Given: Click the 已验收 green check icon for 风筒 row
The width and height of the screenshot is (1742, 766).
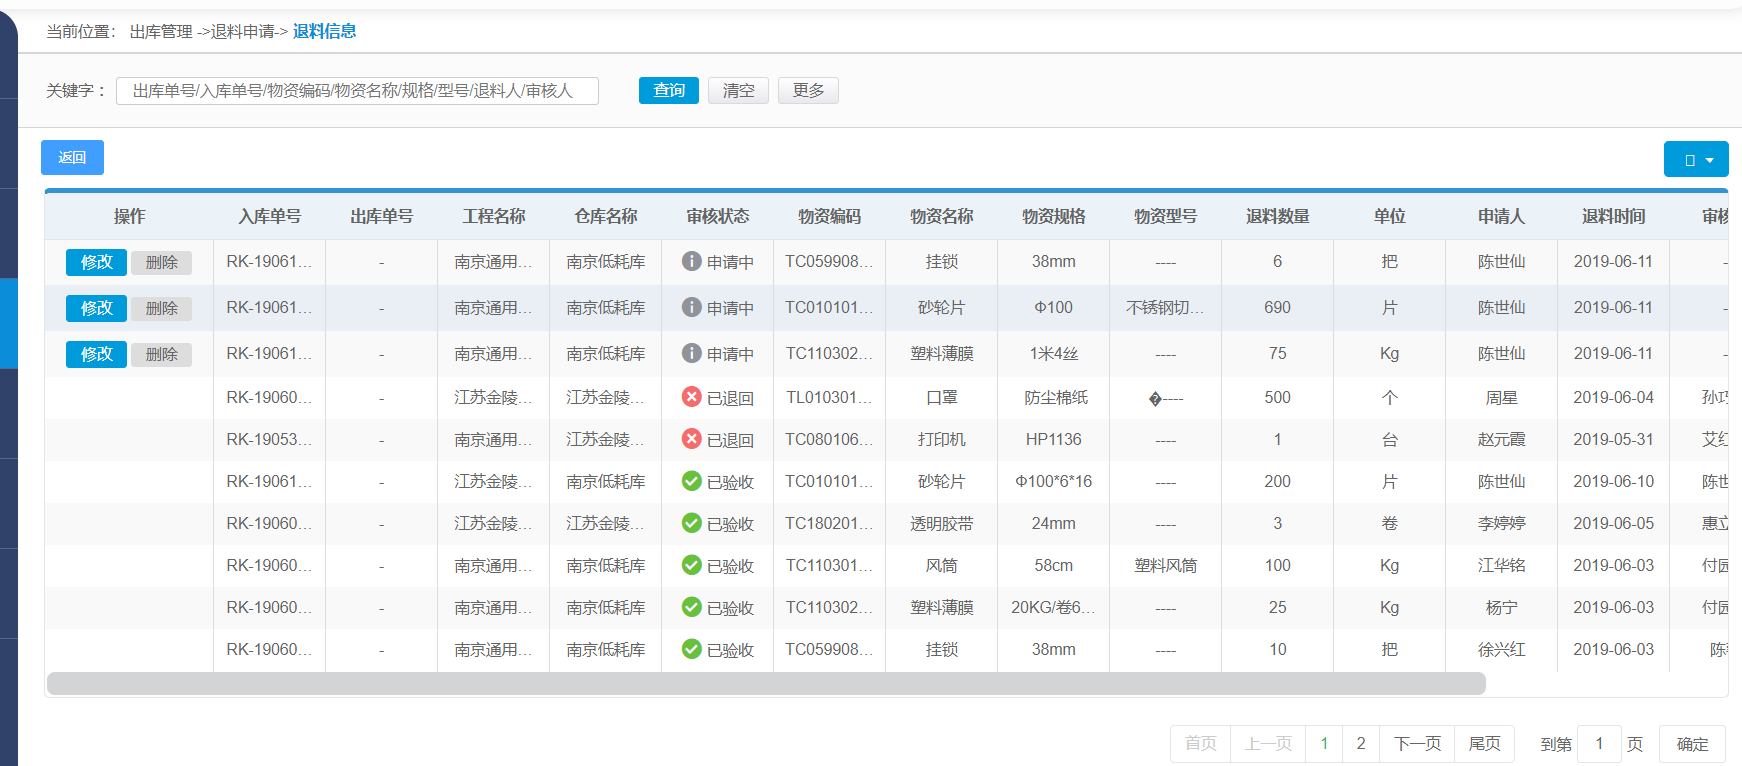Looking at the screenshot, I should tap(691, 565).
